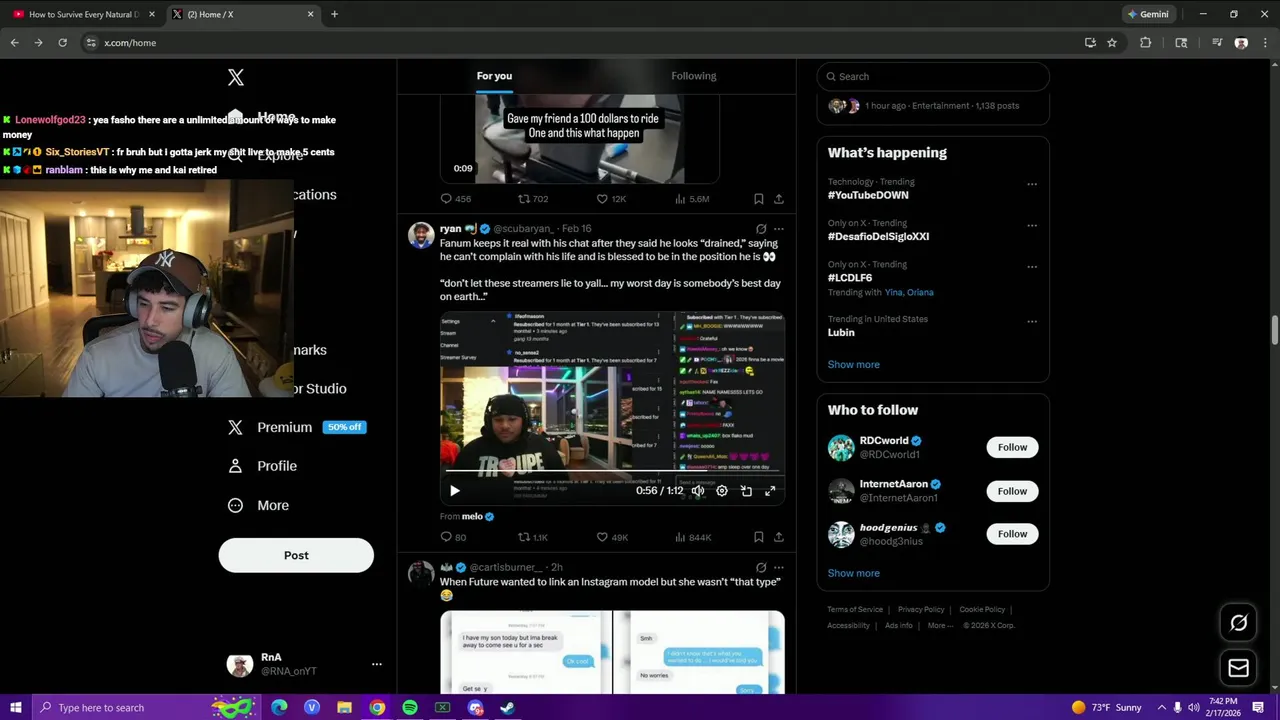Open Profile in the sidebar
Screen dimensions: 1280x720
tap(262, 466)
